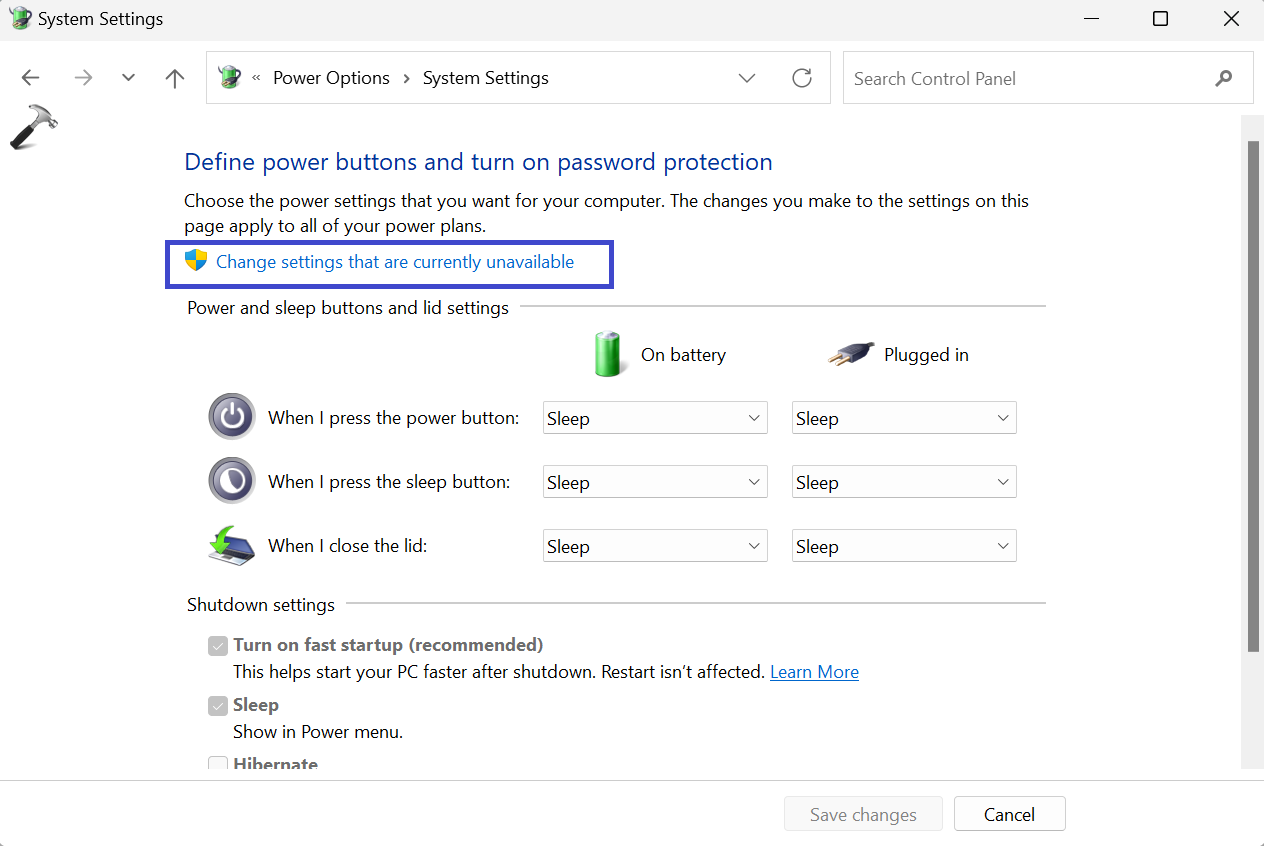Navigate to Power Options breadcrumb
1264x846 pixels.
coord(331,78)
